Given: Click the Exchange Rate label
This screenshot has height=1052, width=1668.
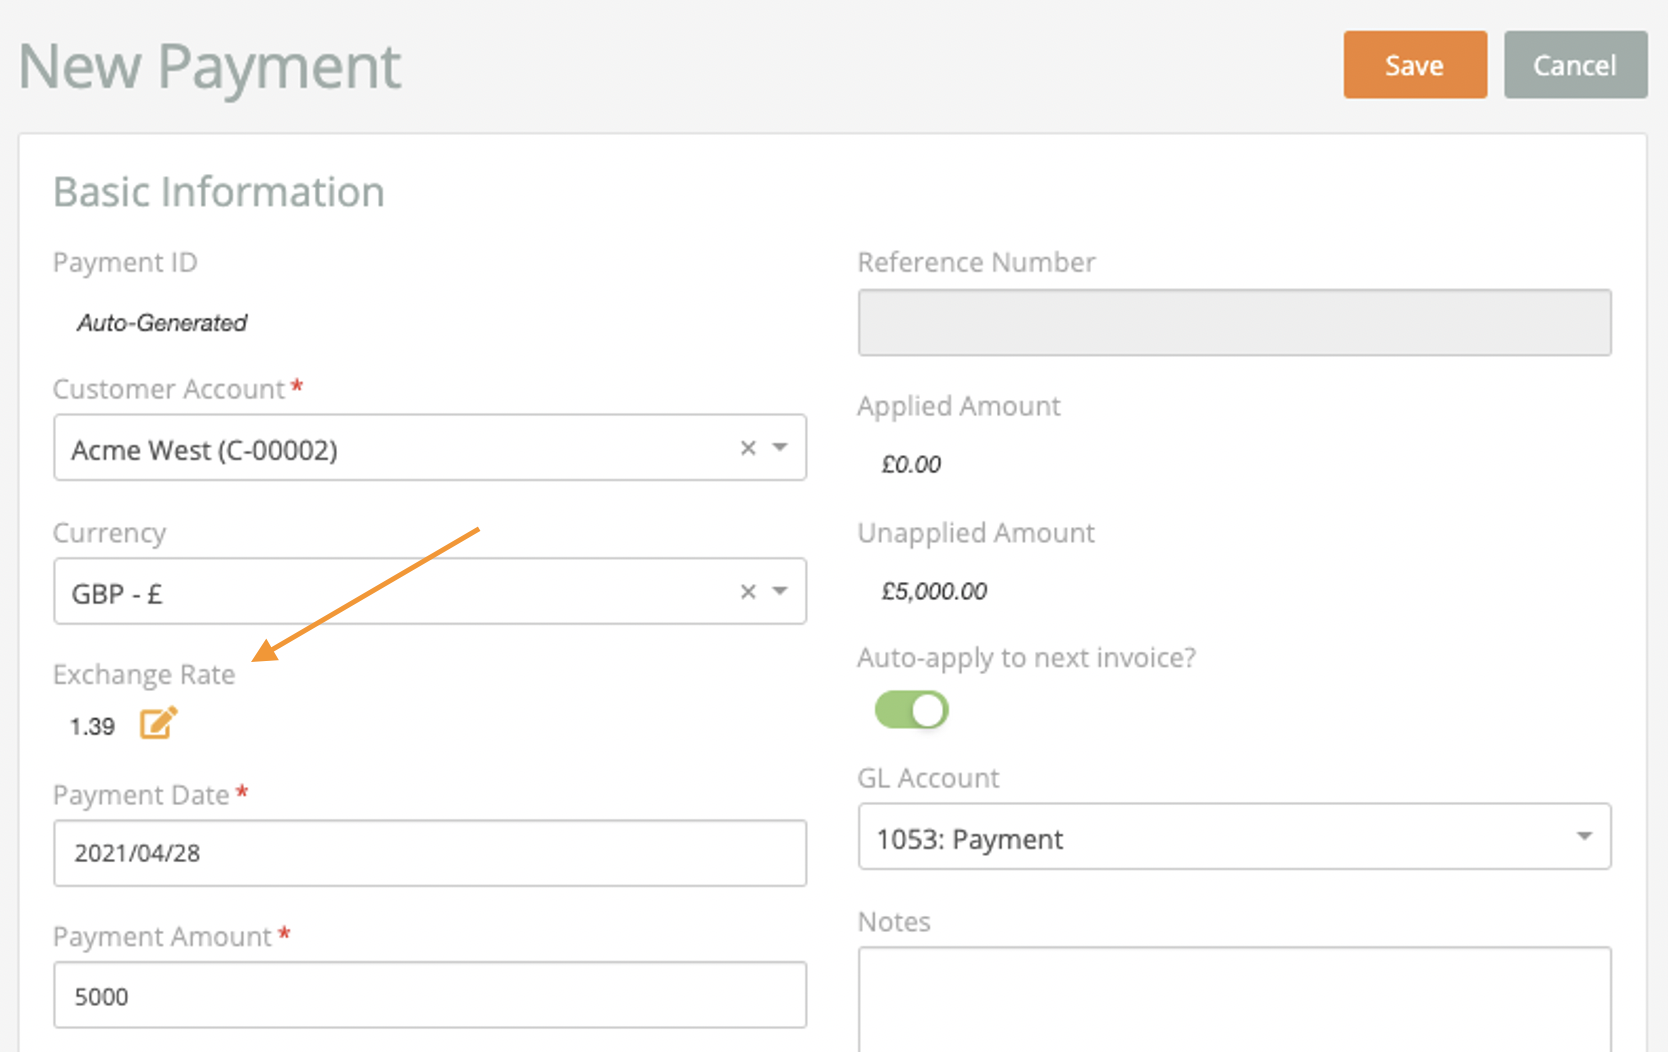Looking at the screenshot, I should click(144, 675).
